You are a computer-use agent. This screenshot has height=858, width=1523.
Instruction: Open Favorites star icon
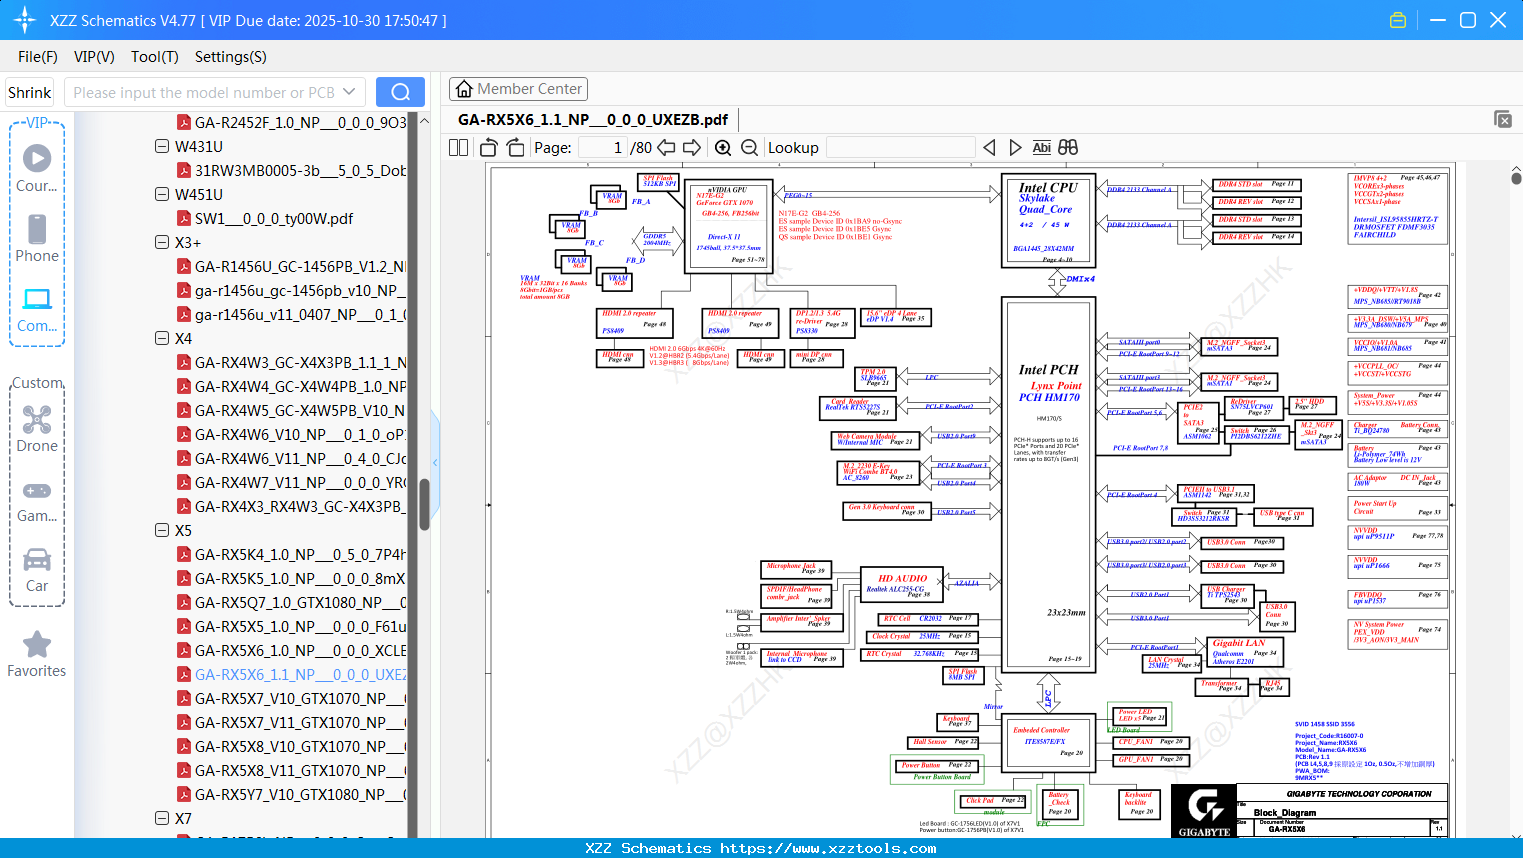tap(37, 644)
